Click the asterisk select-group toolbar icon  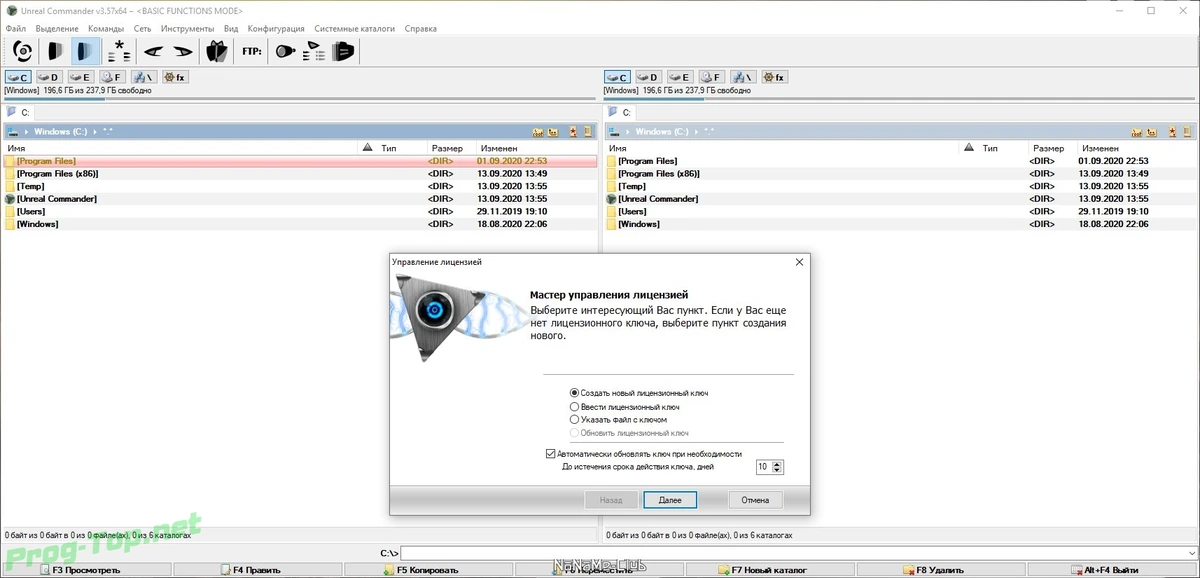(119, 51)
